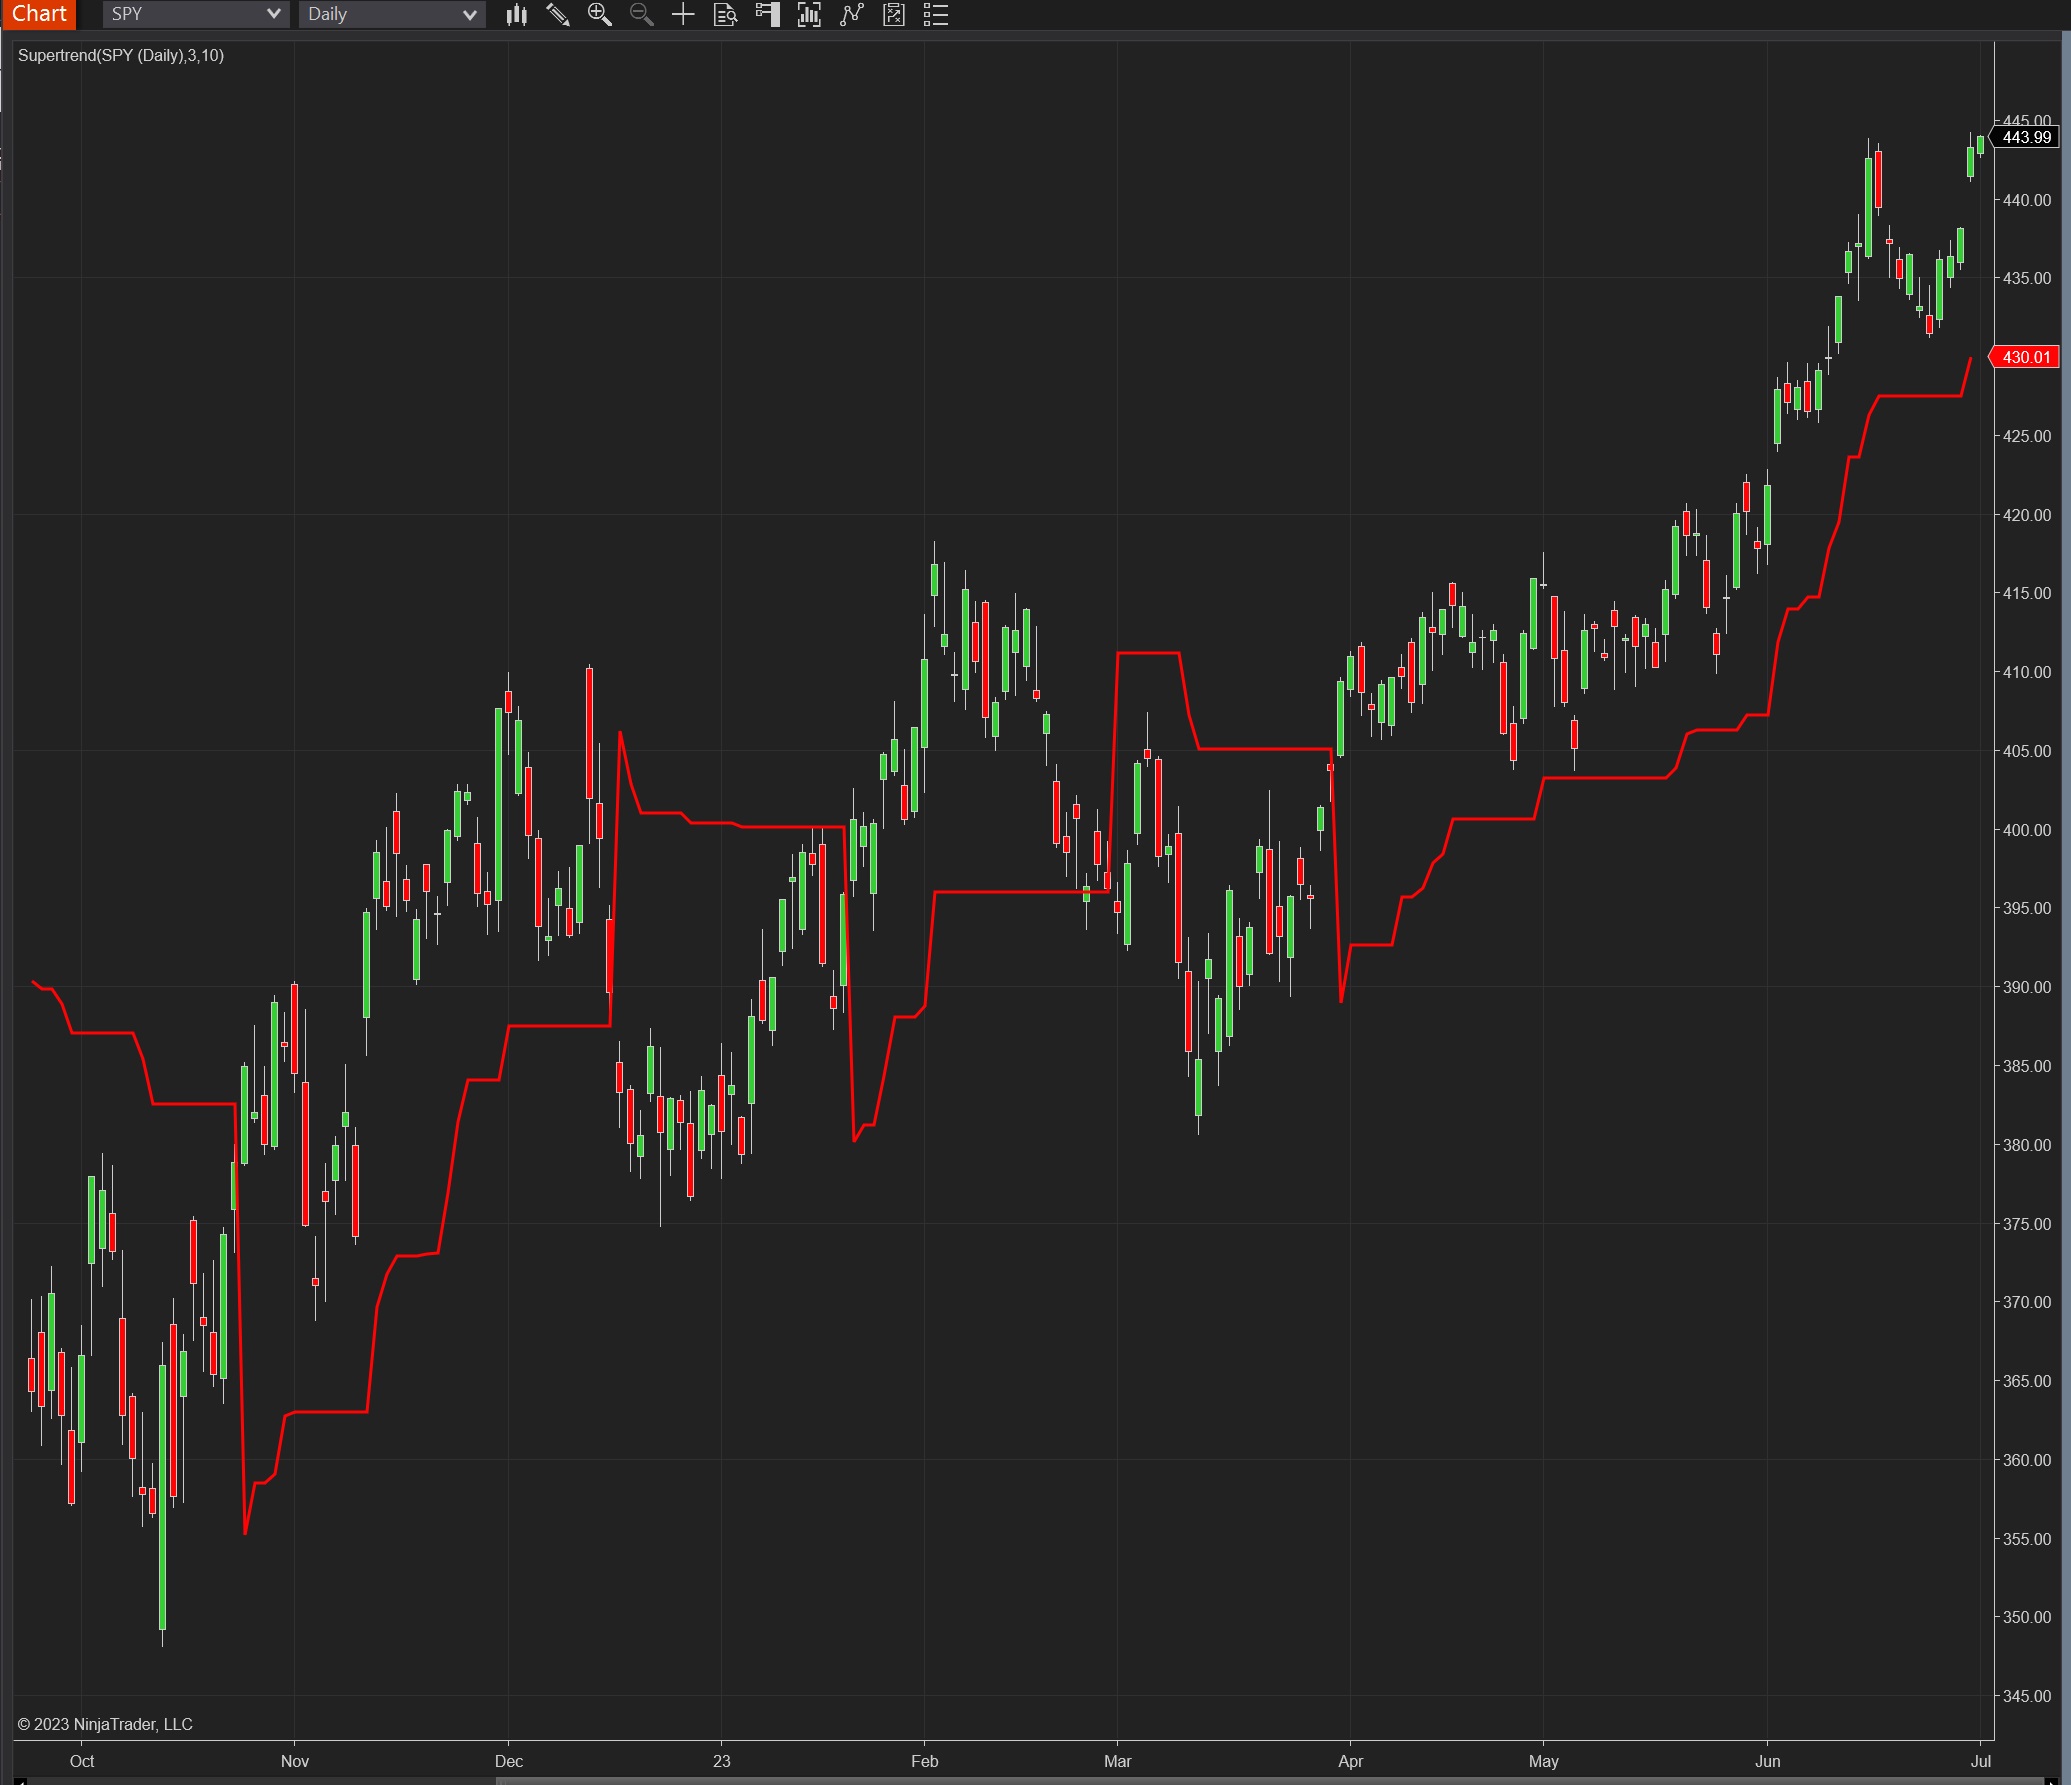Open the Data Box icon
Image resolution: width=2071 pixels, height=1785 pixels.
click(x=726, y=15)
